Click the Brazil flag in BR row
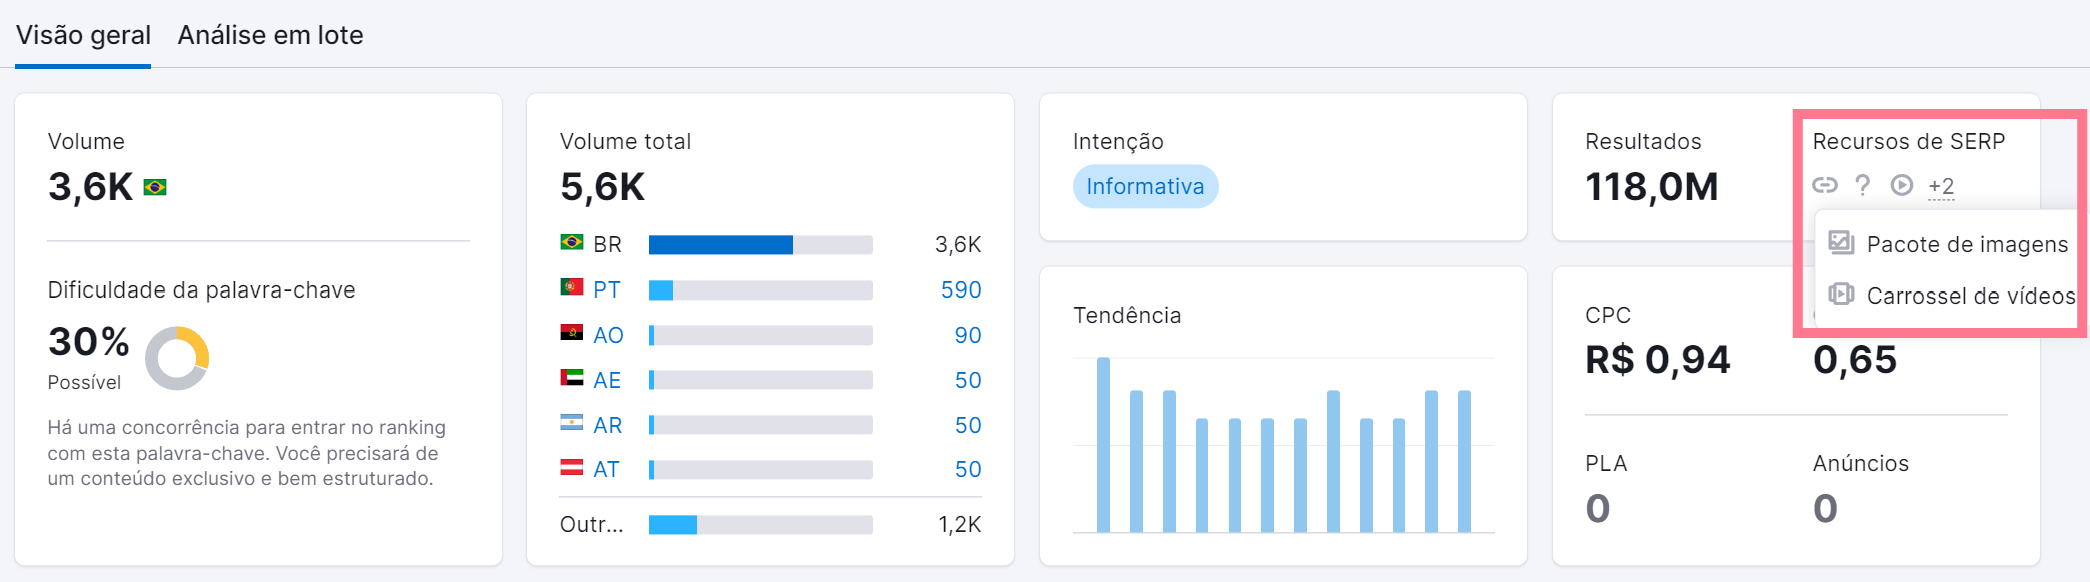The width and height of the screenshot is (2090, 582). tap(572, 242)
